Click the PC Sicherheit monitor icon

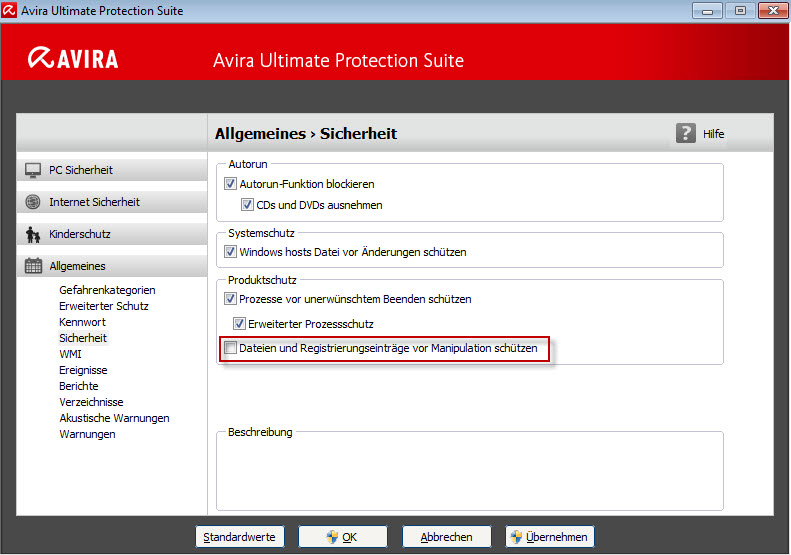pyautogui.click(x=33, y=171)
